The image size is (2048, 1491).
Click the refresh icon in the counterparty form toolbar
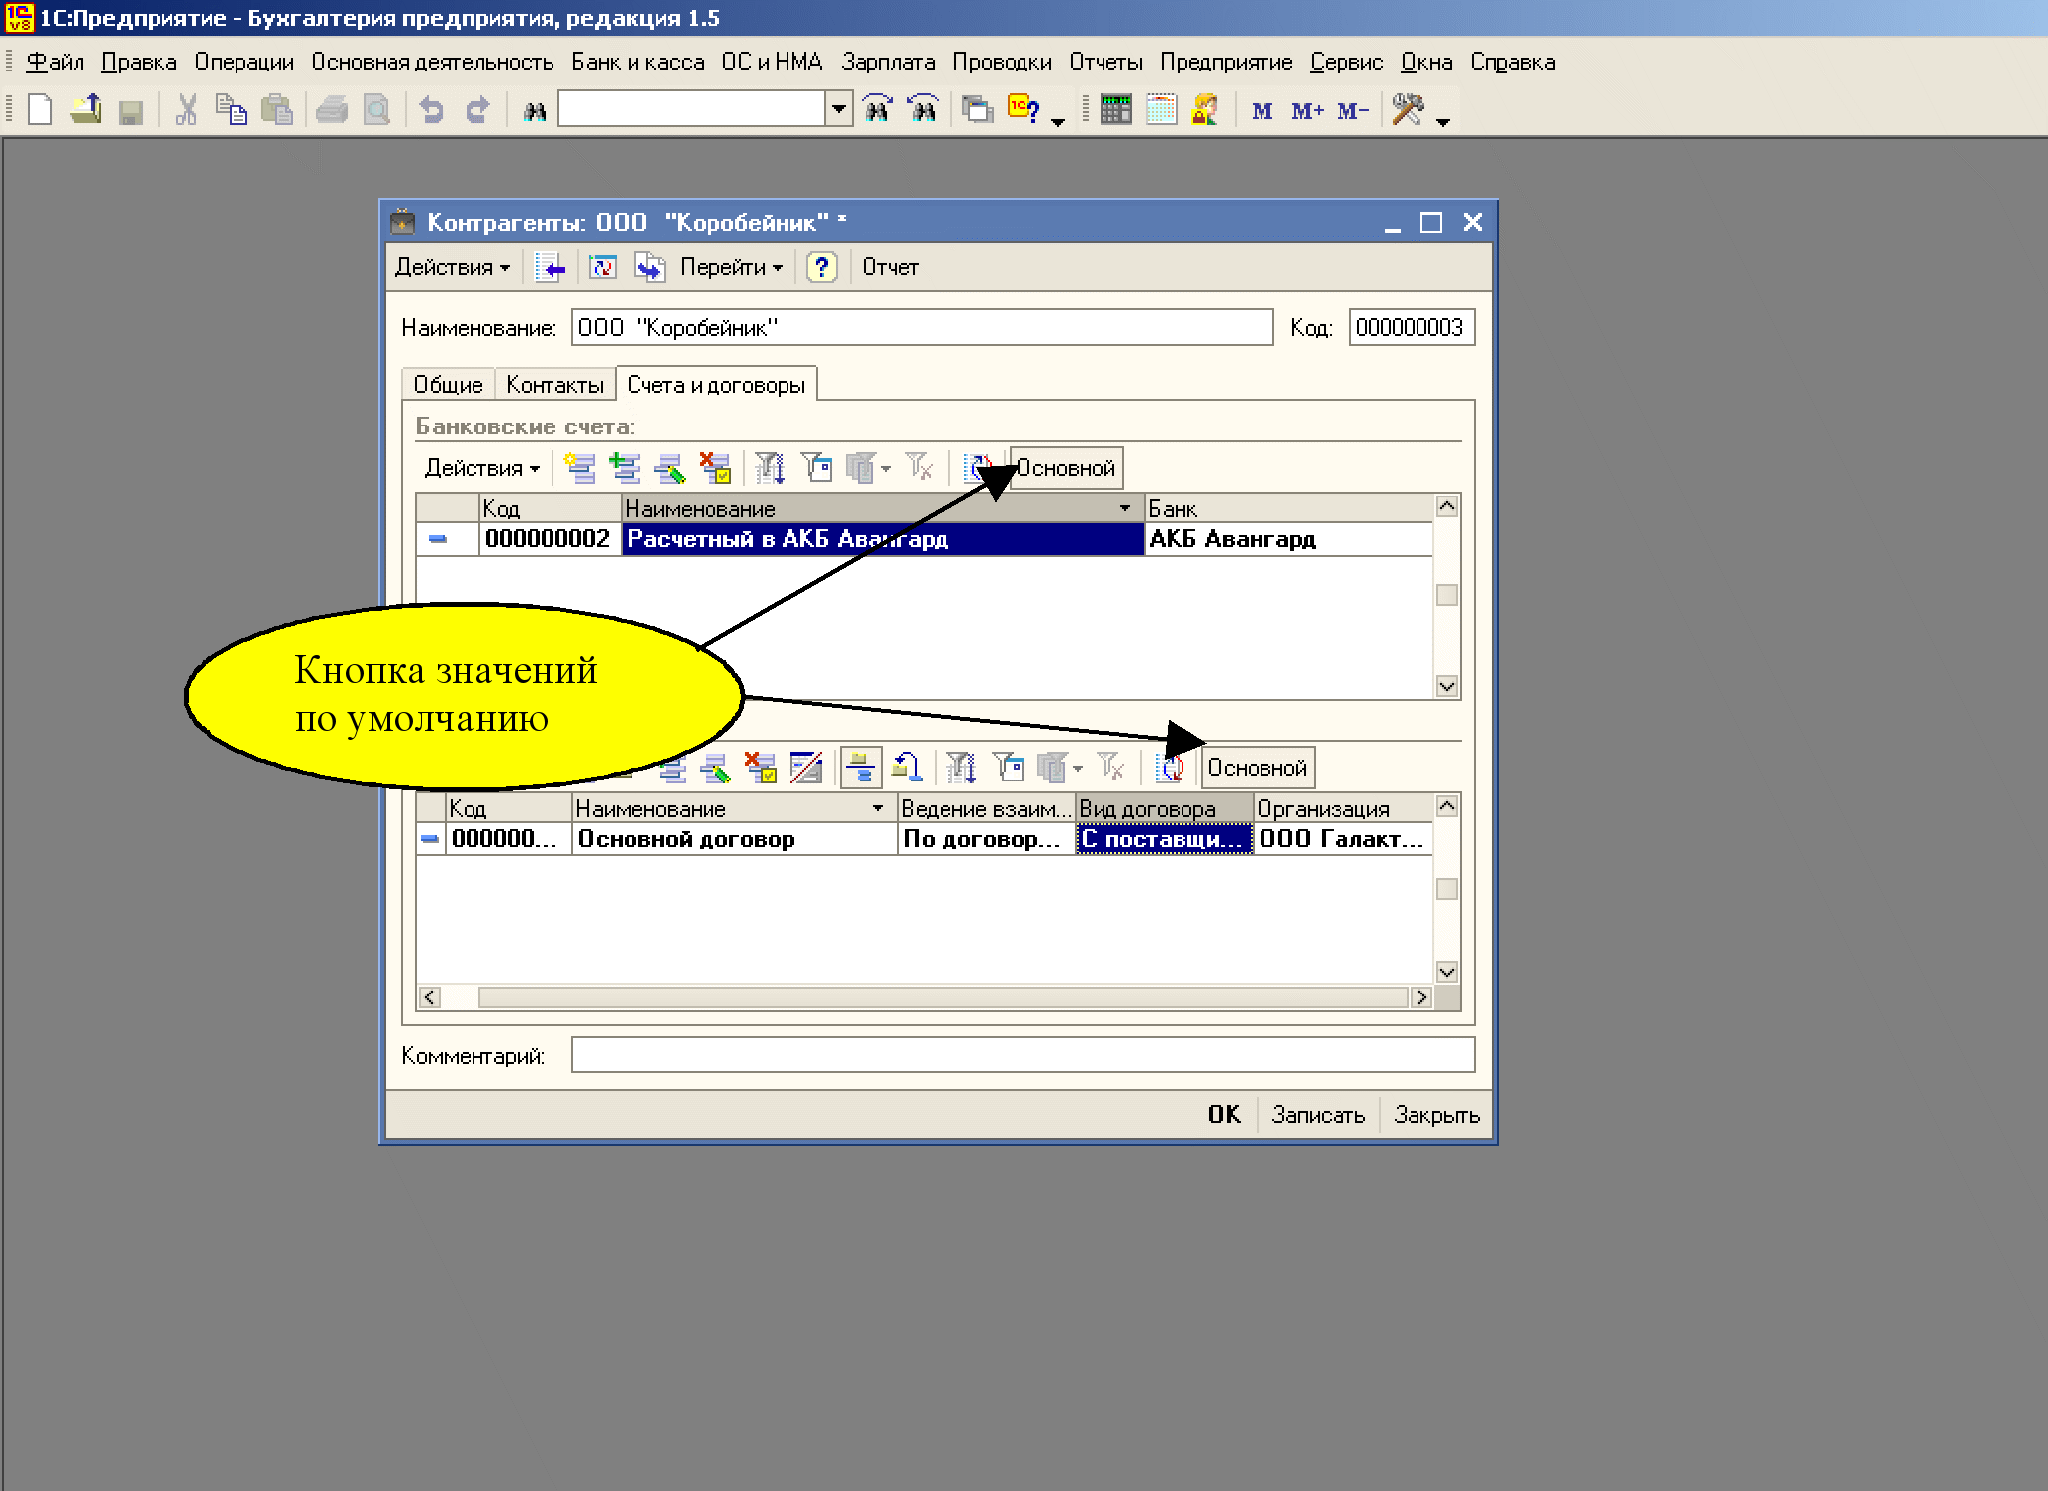(603, 267)
